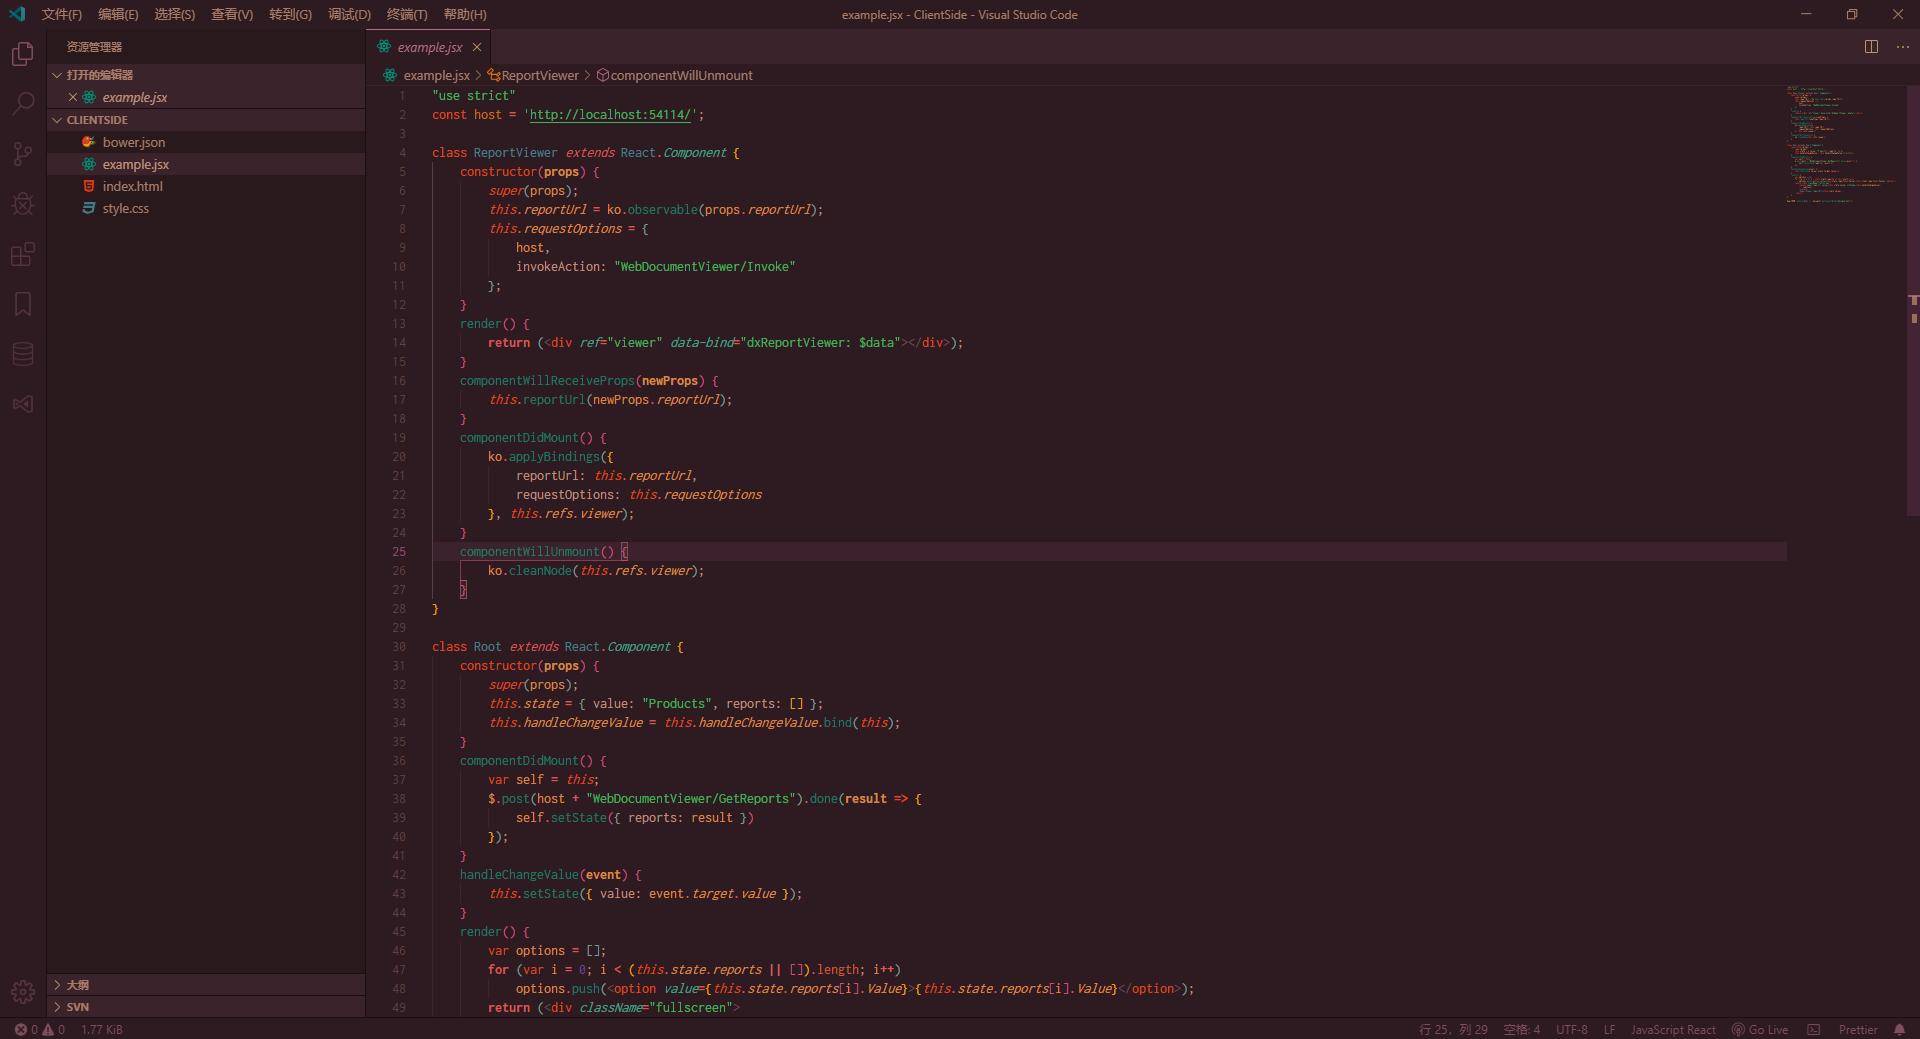
Task: Open the Bookmarks view icon
Action: pos(22,304)
